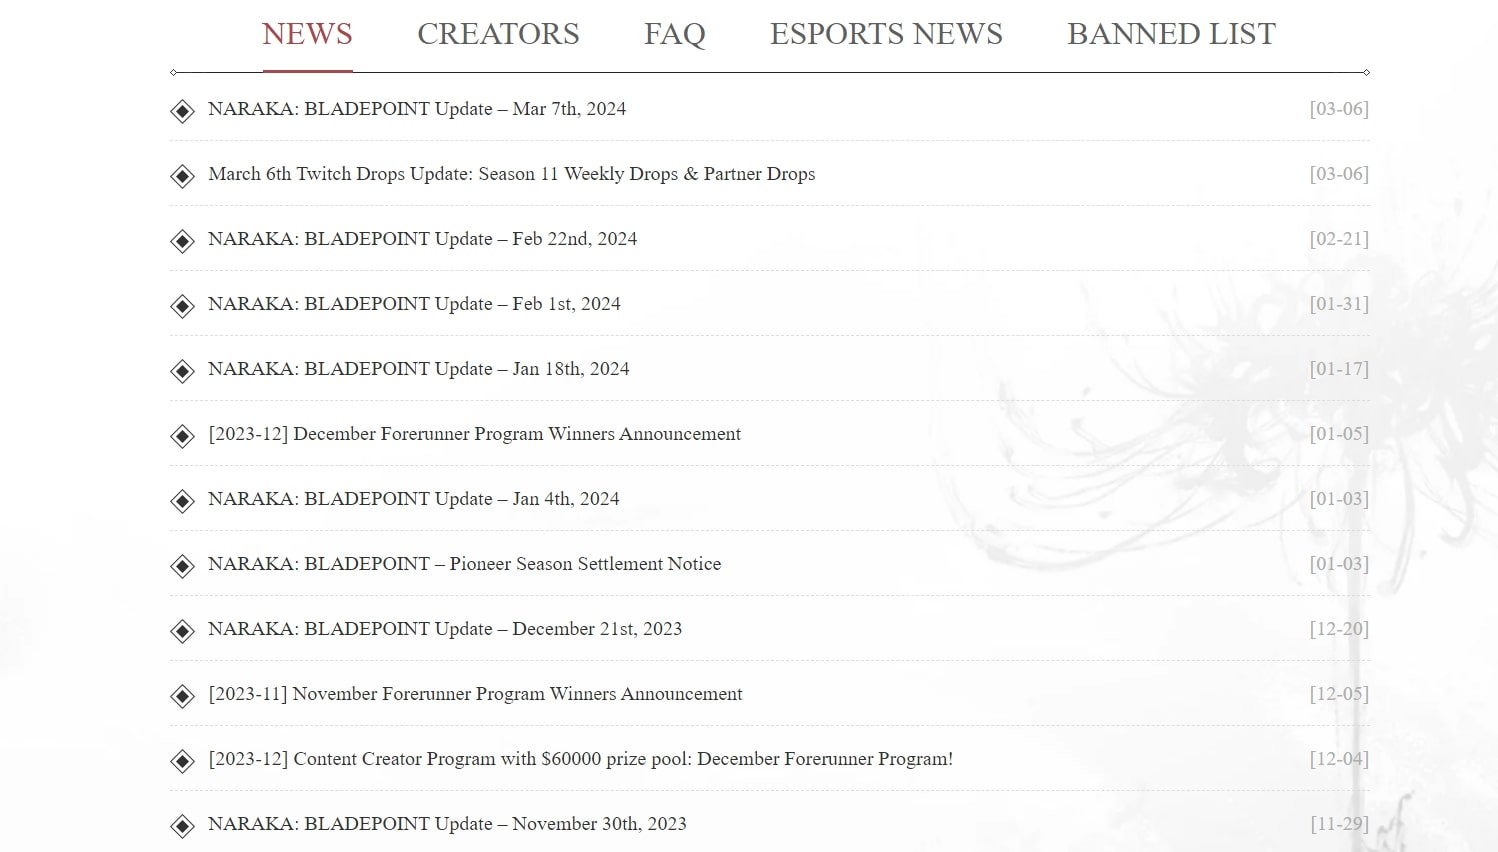This screenshot has width=1498, height=852.
Task: Click the [03-06] date on Twitch Drops row
Action: (x=1338, y=174)
